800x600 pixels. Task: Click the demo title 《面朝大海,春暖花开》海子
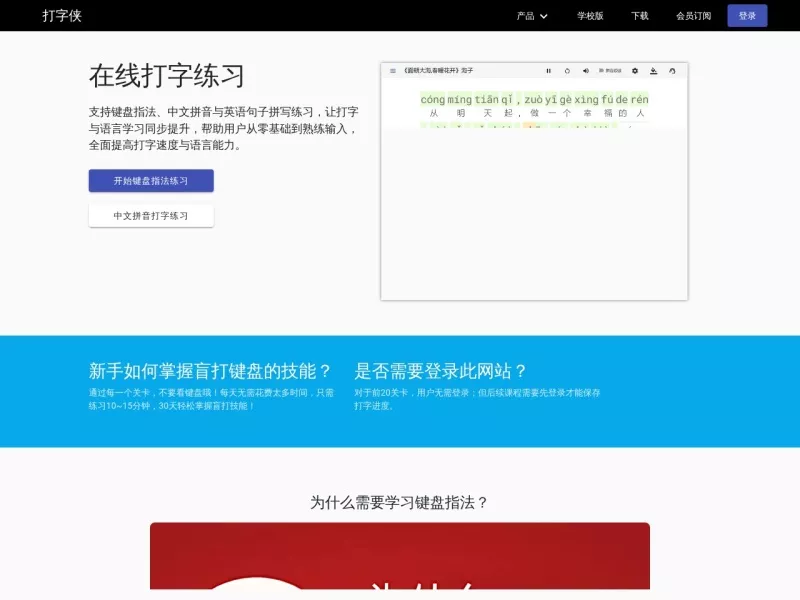[438, 71]
